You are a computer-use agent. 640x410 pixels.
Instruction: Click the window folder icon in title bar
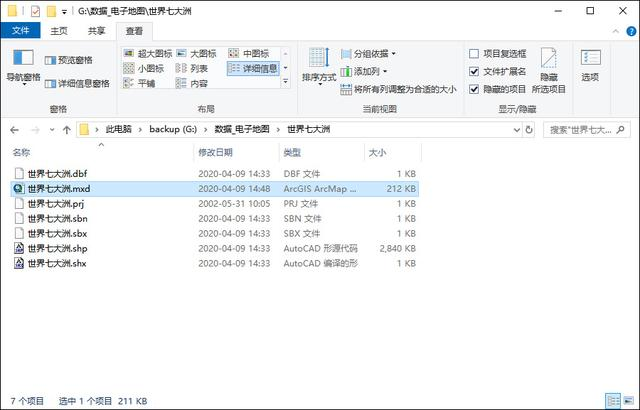click(12, 11)
